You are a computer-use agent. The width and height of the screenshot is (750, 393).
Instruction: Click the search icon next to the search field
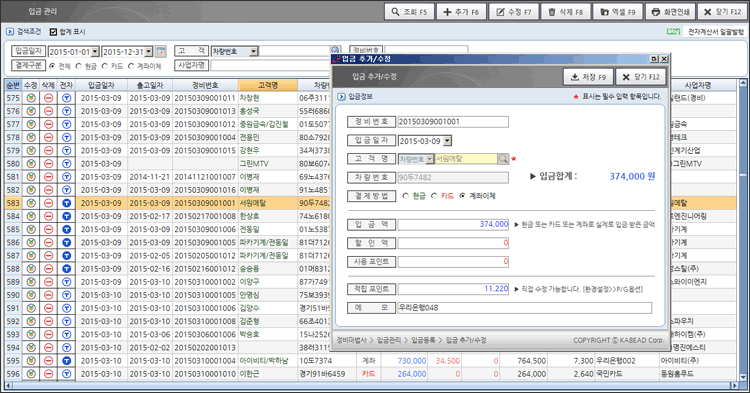pyautogui.click(x=335, y=50)
